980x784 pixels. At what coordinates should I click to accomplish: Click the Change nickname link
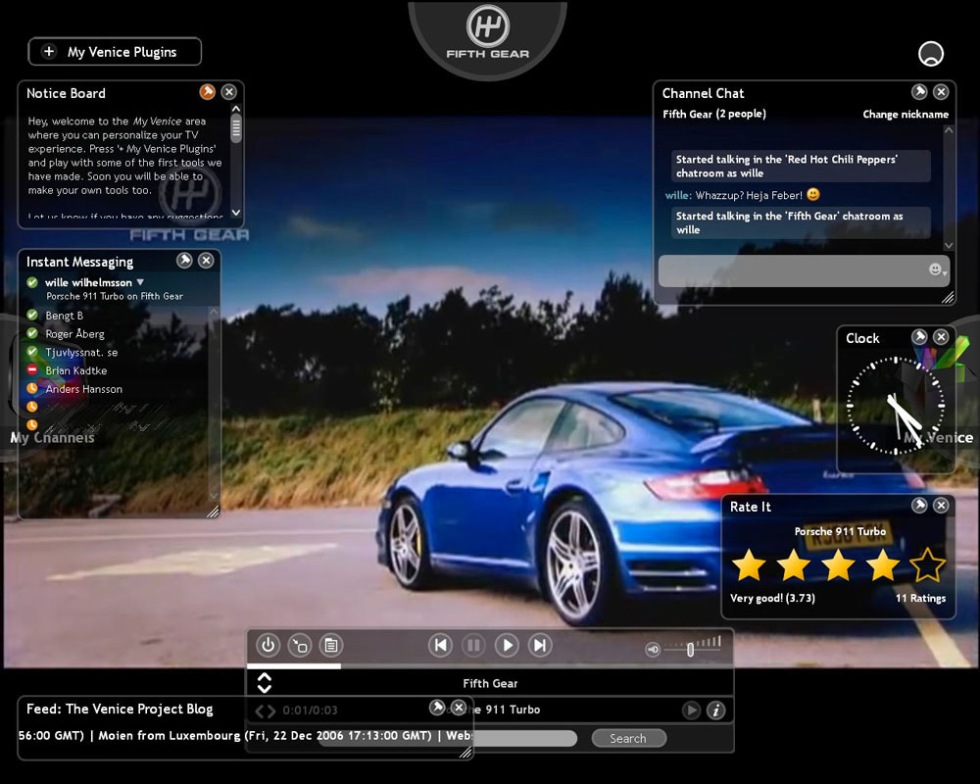[906, 114]
